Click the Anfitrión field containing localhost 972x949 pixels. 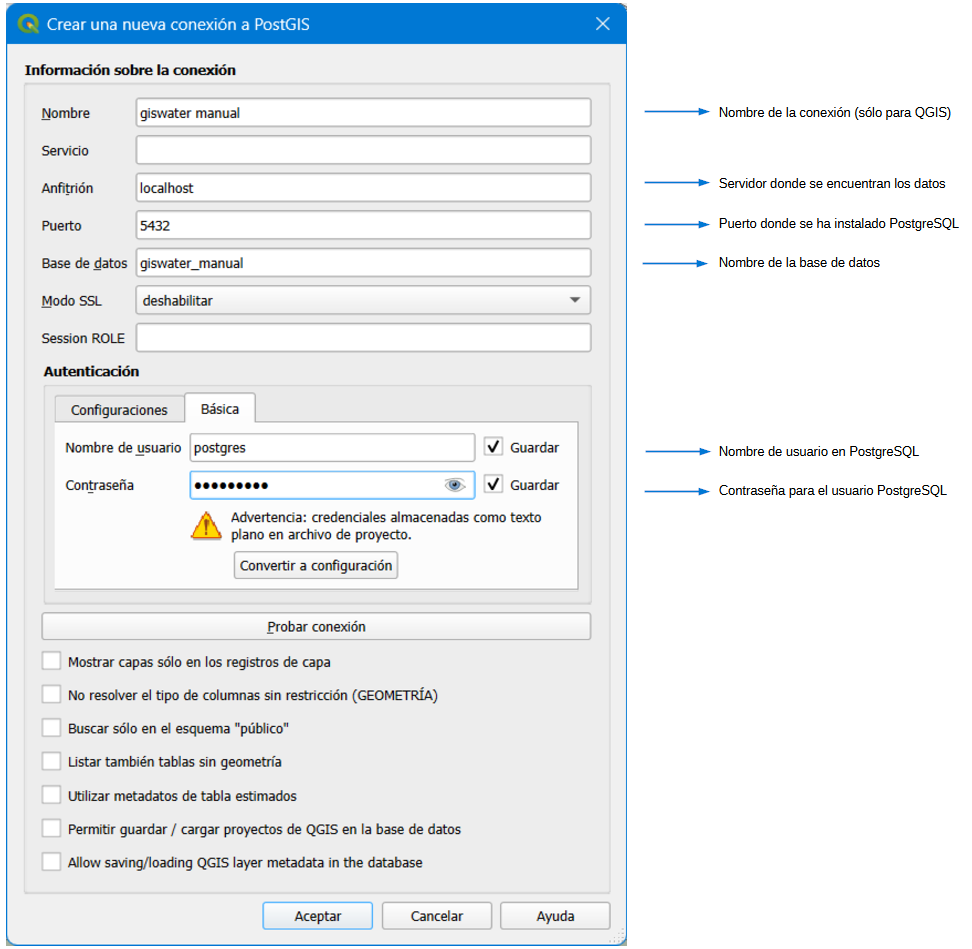click(x=363, y=188)
